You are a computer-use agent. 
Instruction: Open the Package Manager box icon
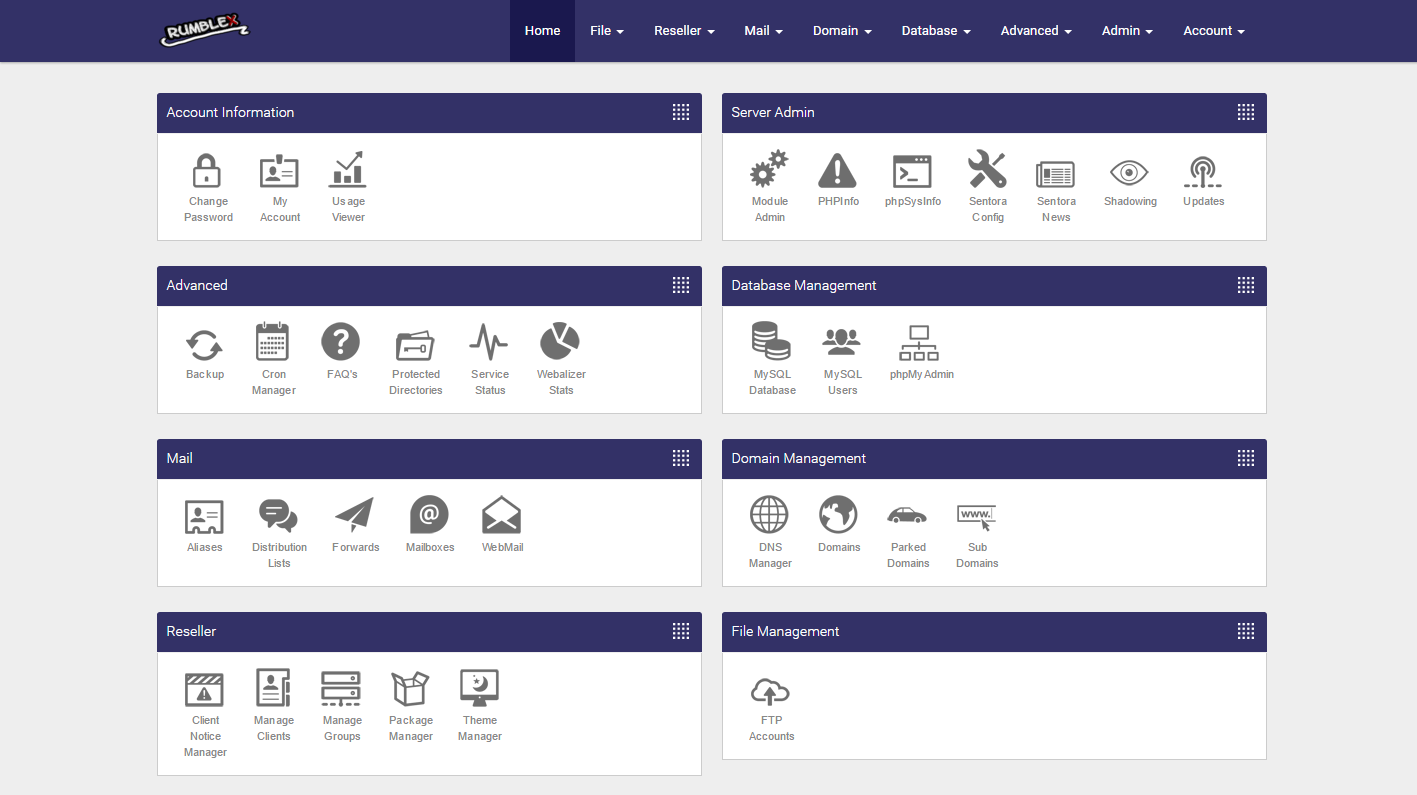(x=410, y=689)
